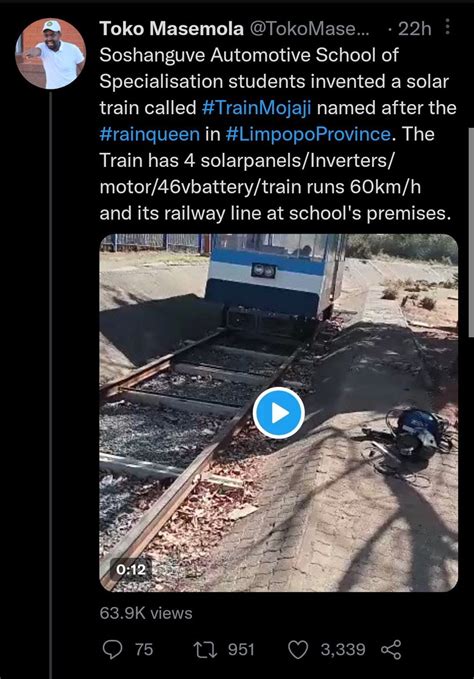Open Toko Masemola's profile picture

pos(51,54)
